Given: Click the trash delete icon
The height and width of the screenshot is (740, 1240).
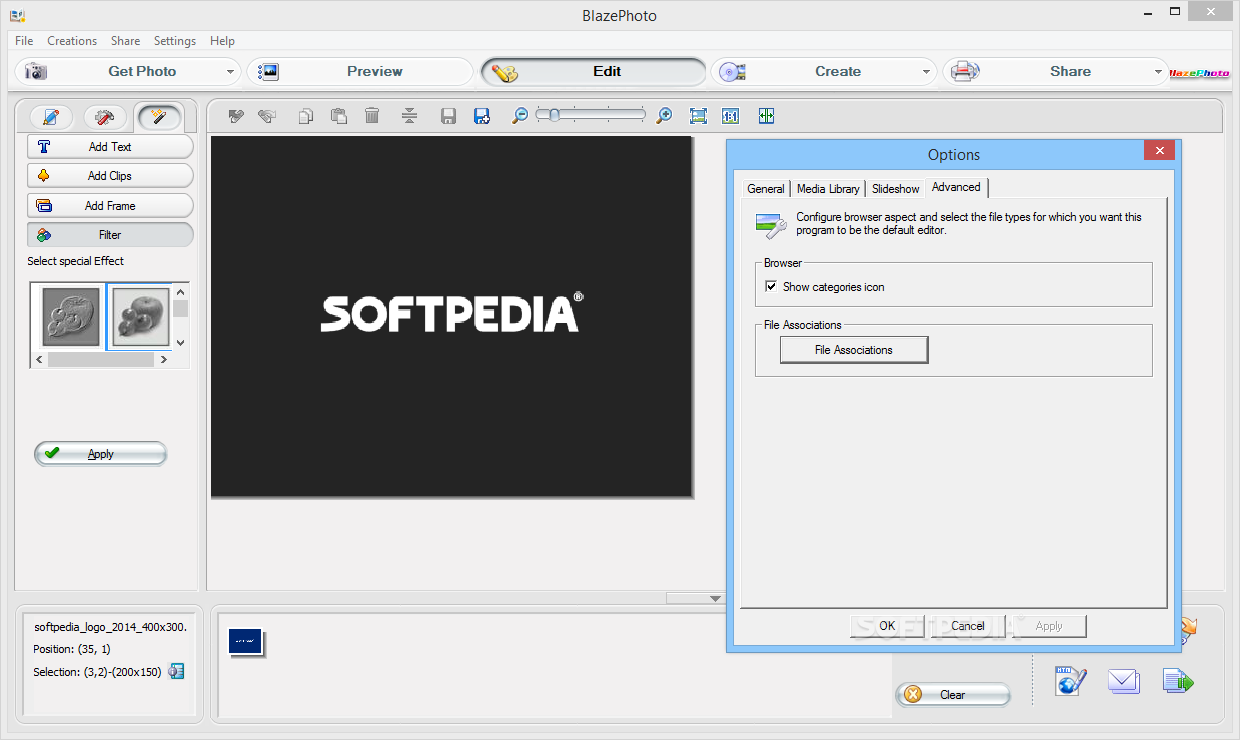Looking at the screenshot, I should click(372, 116).
